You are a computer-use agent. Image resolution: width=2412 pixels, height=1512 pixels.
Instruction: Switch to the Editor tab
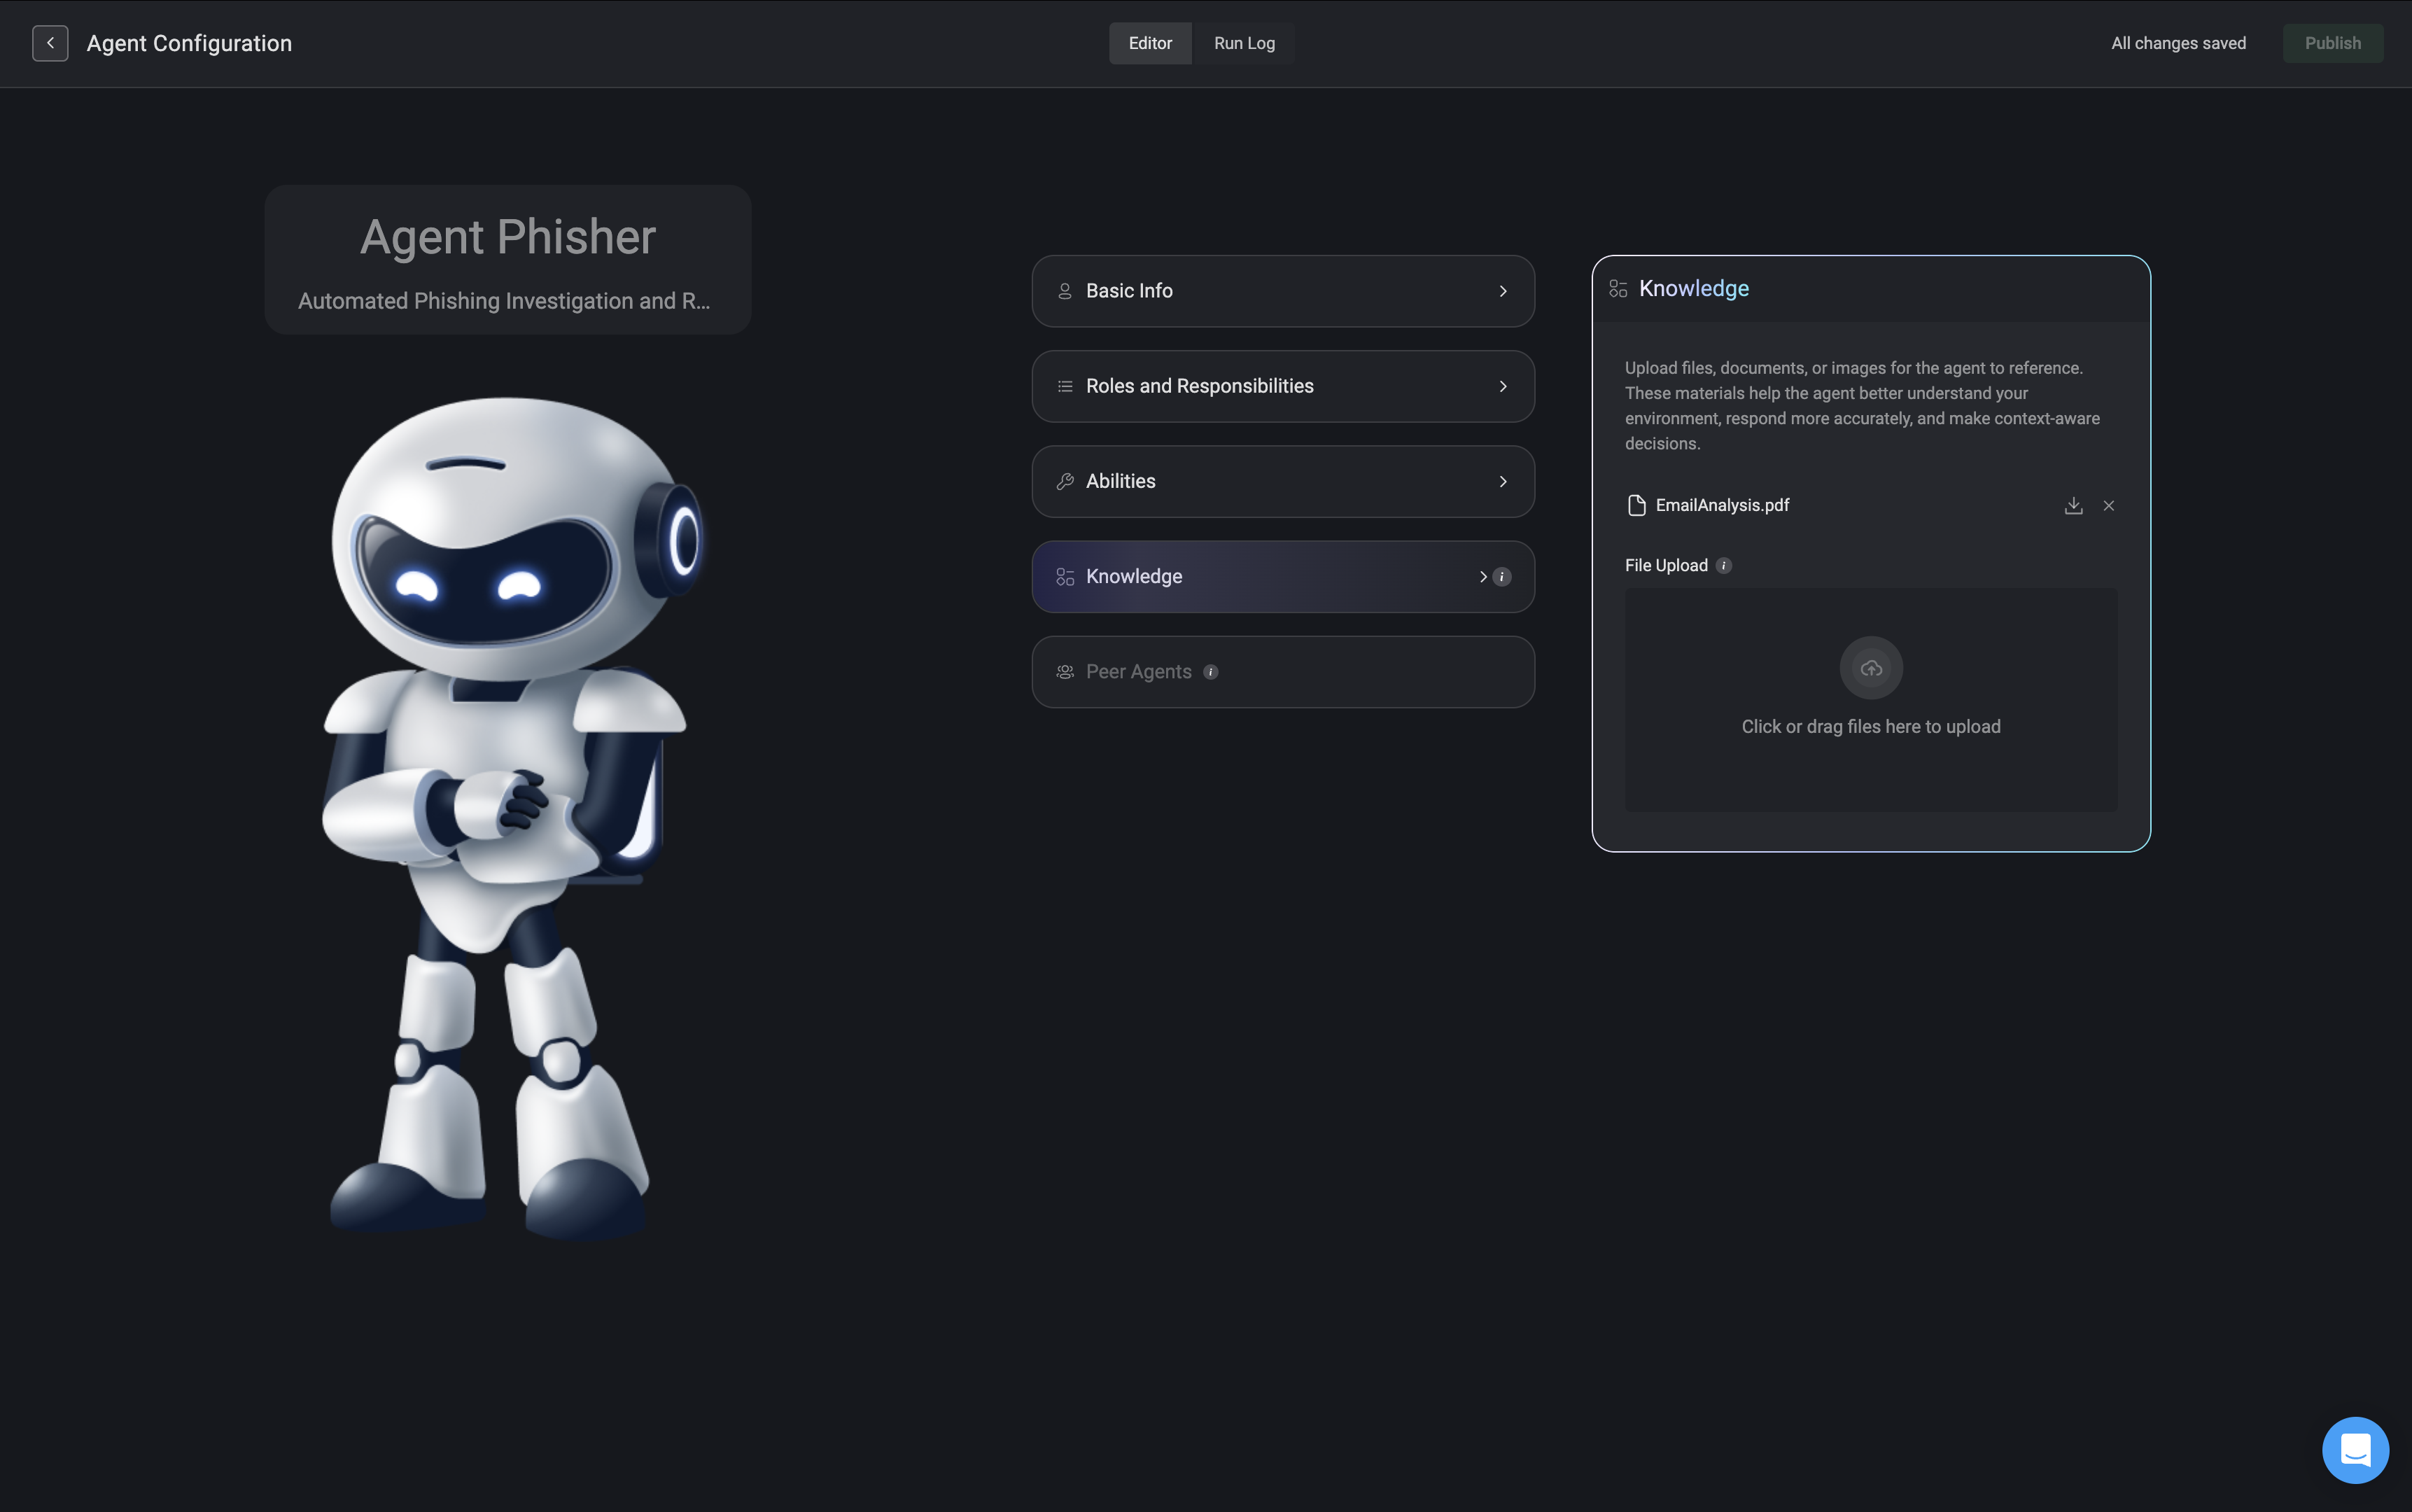coord(1150,43)
